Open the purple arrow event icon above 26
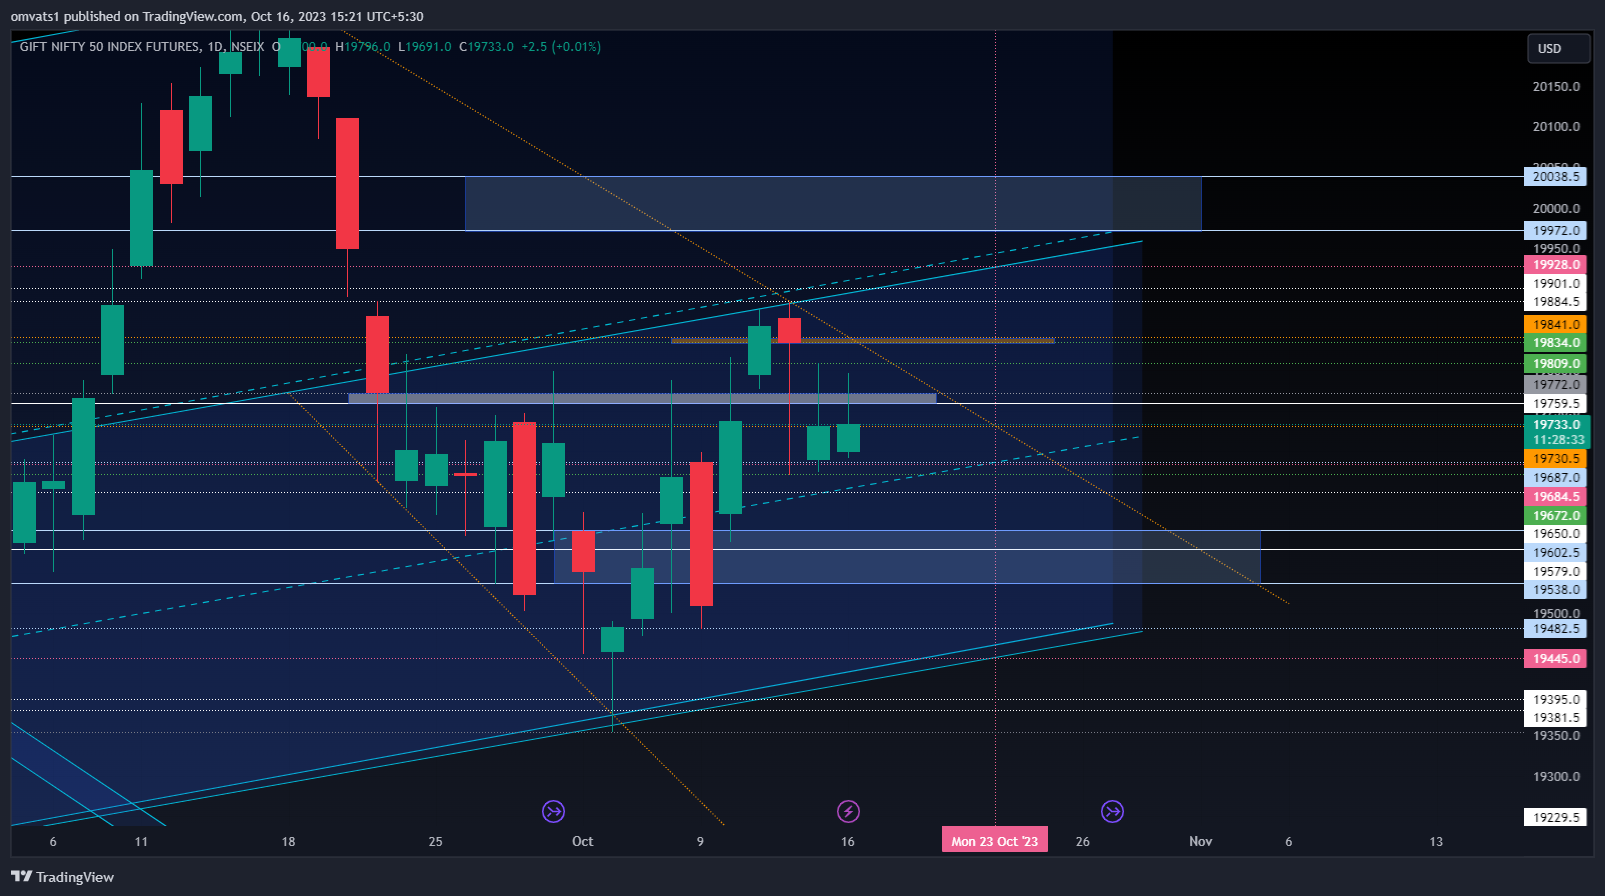The image size is (1605, 896). click(x=1112, y=811)
